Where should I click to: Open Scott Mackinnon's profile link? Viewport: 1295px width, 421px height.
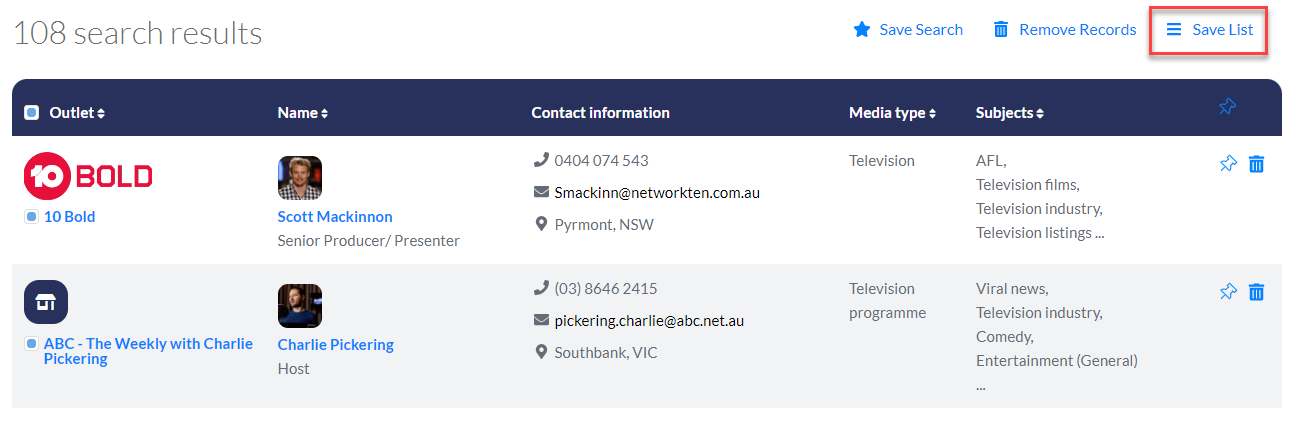coord(335,217)
